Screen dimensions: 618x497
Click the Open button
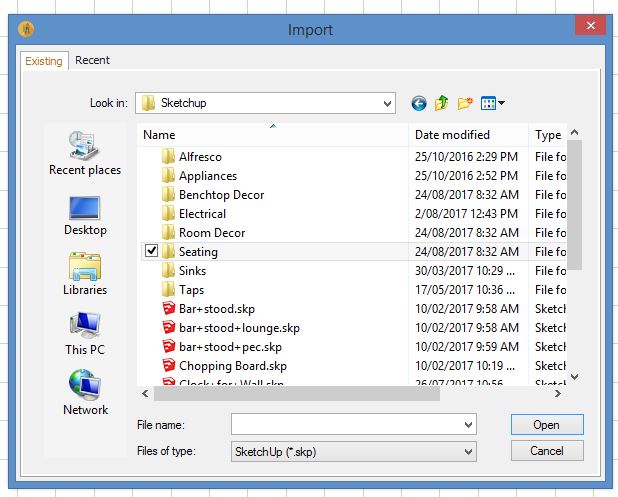[546, 425]
